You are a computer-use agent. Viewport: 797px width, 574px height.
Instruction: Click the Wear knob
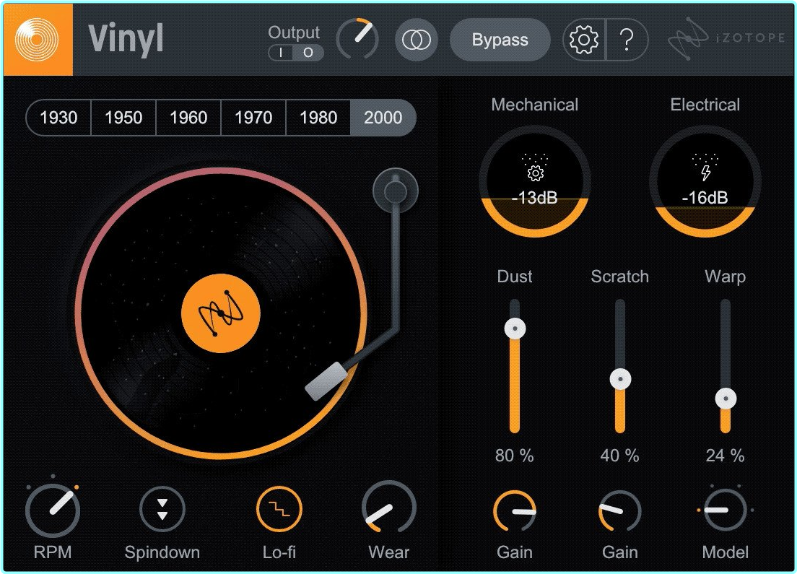(389, 508)
